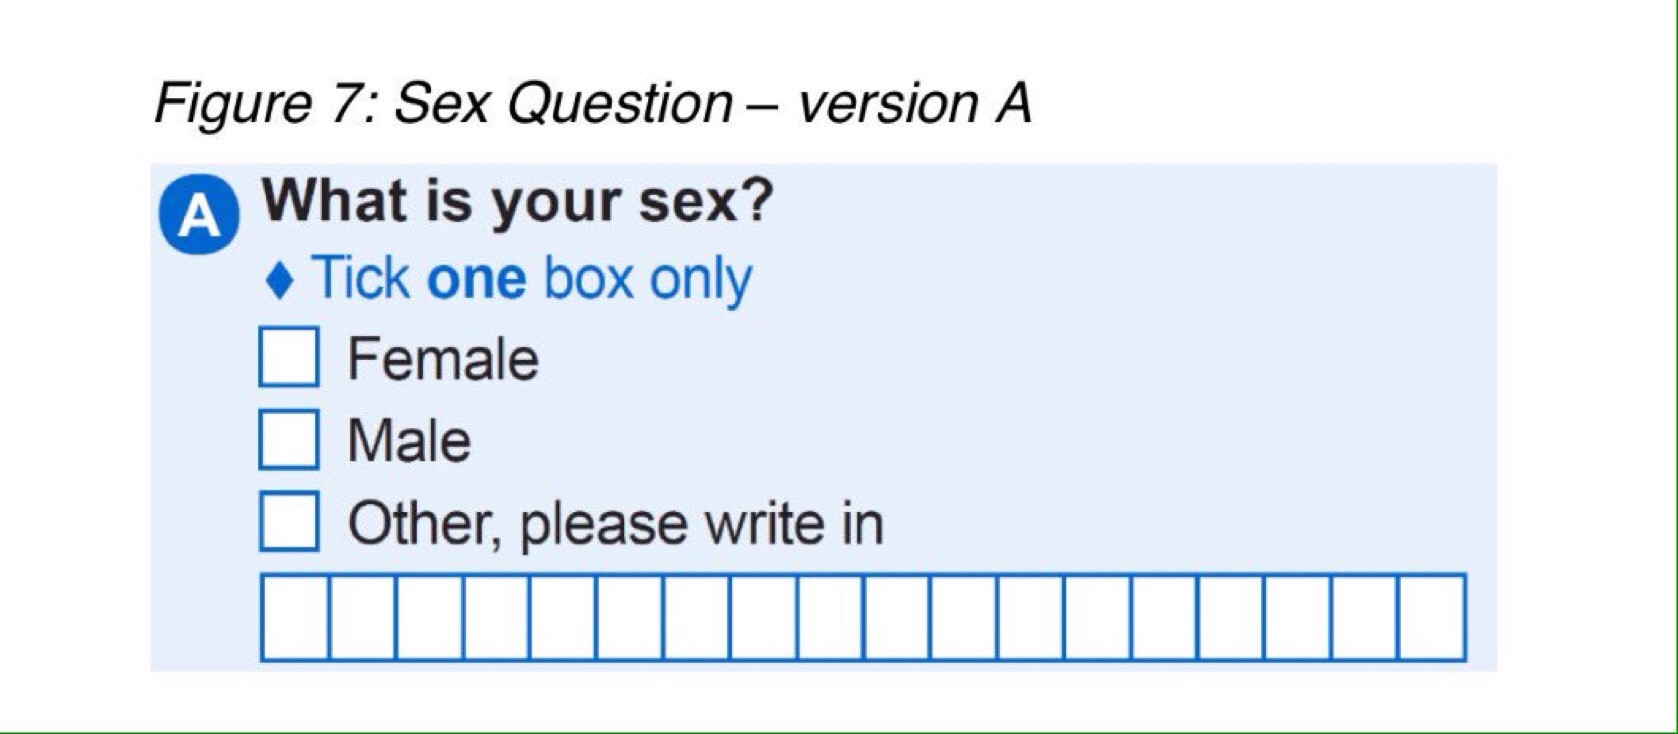Click the "Female" label text
This screenshot has height=734, width=1678.
tap(443, 359)
